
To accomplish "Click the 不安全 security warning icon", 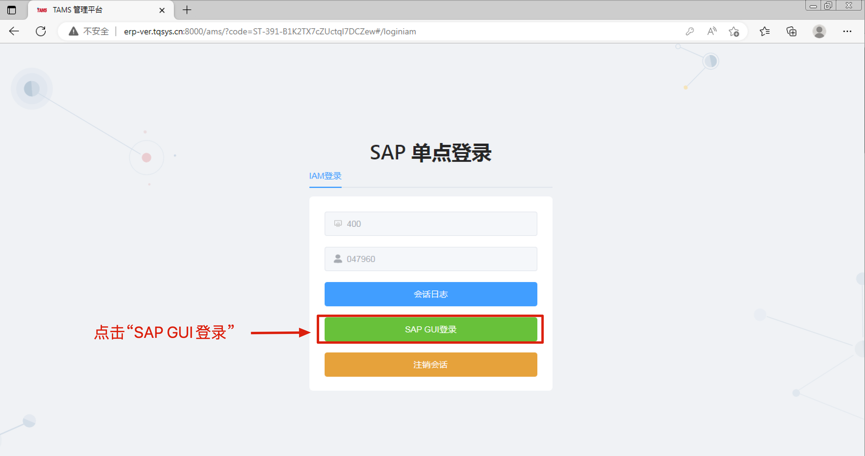I will tap(73, 31).
